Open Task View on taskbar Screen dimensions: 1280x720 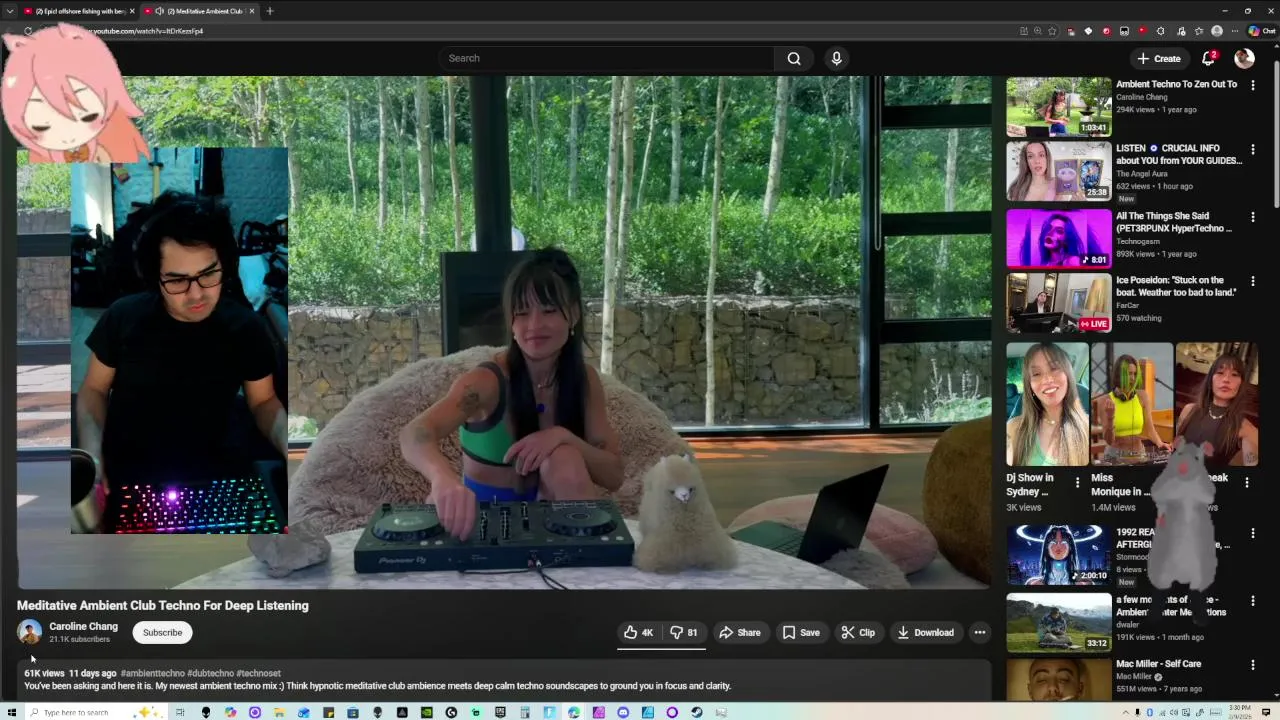[x=180, y=712]
